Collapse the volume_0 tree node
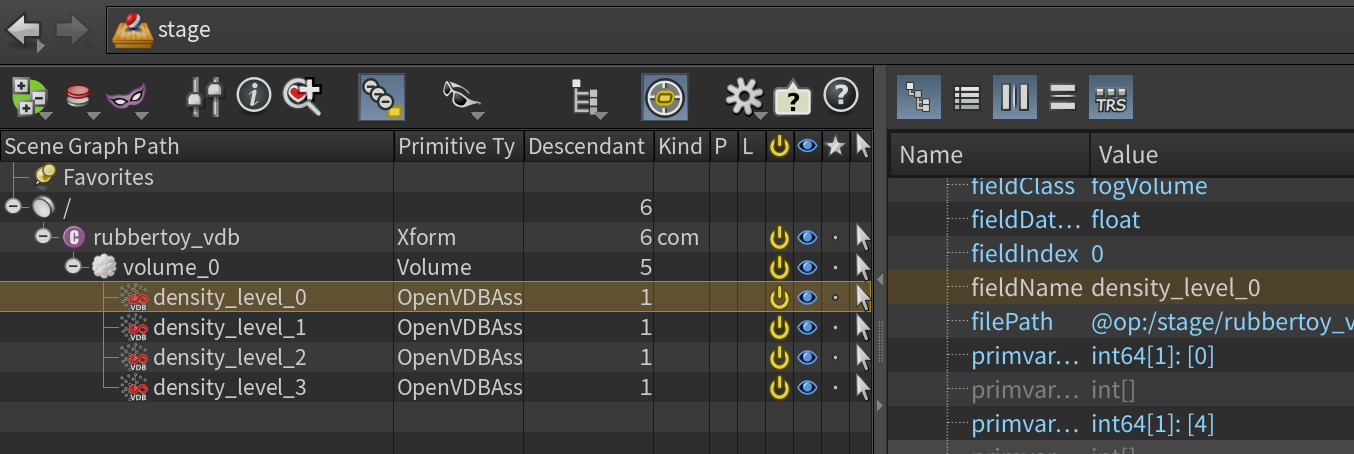This screenshot has height=454, width=1354. point(74,268)
